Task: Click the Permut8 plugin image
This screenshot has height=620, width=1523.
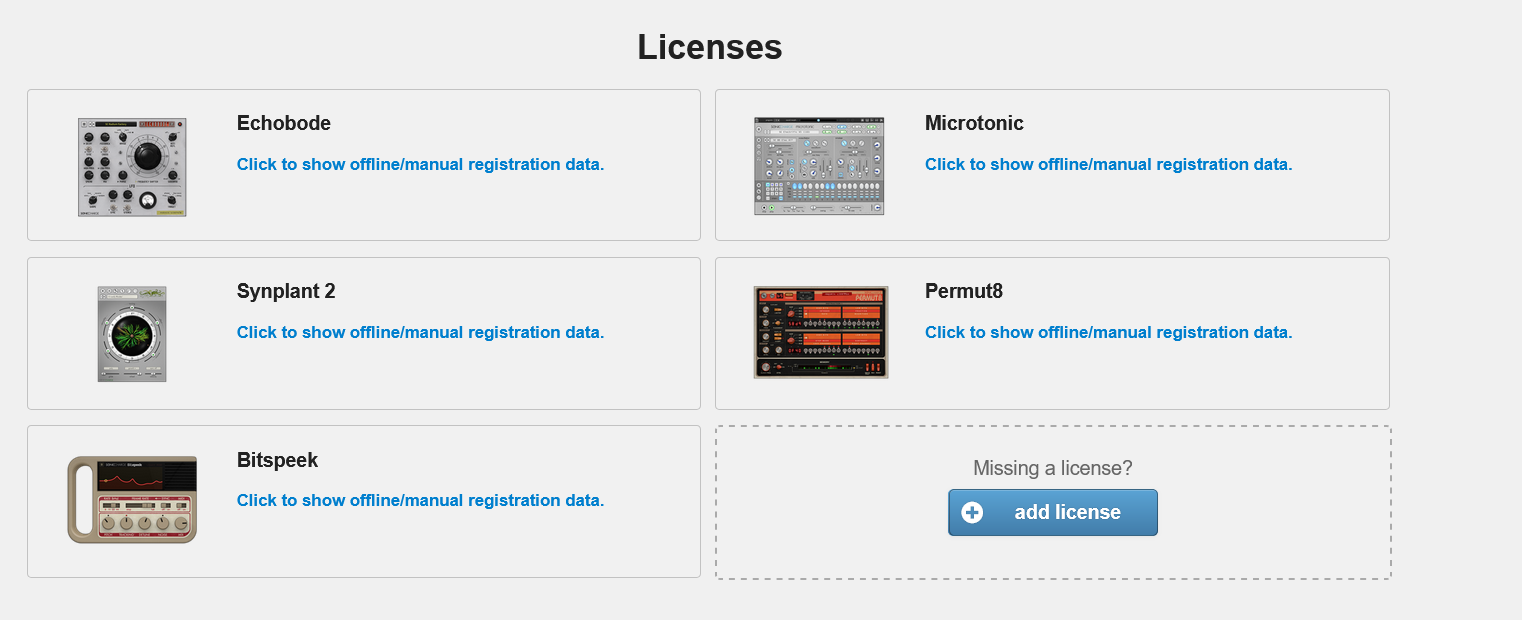Action: [821, 332]
